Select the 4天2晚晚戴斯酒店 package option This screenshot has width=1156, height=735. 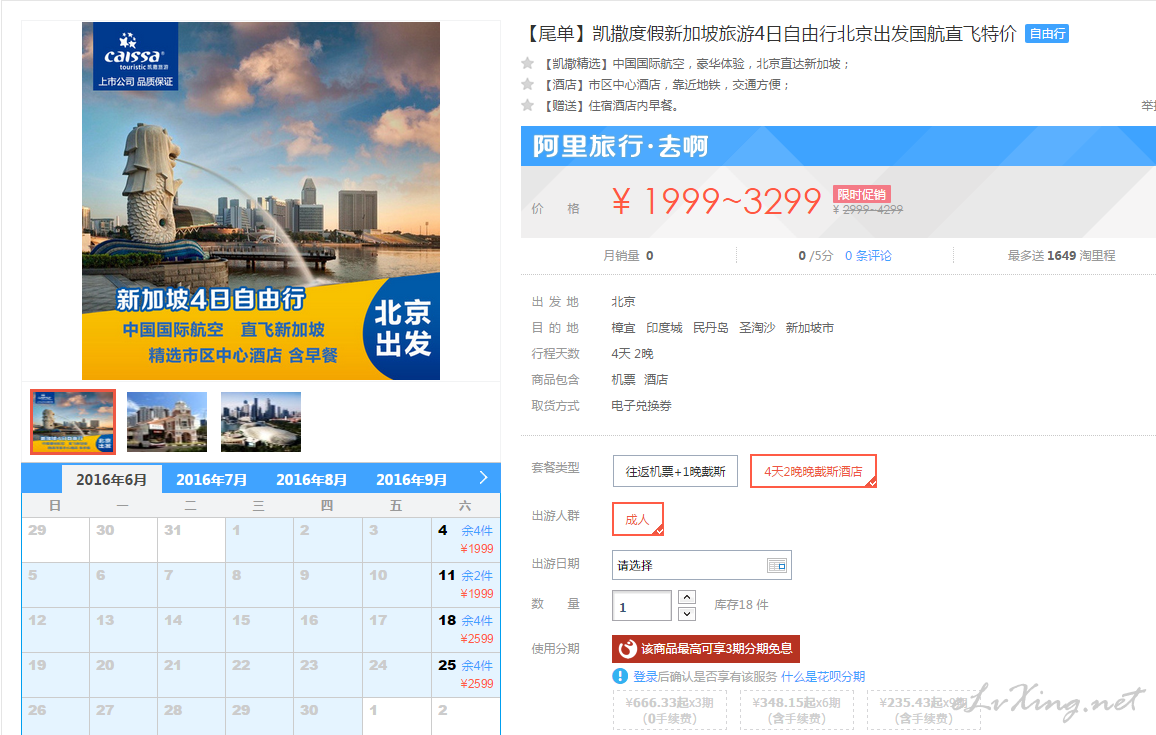(813, 471)
